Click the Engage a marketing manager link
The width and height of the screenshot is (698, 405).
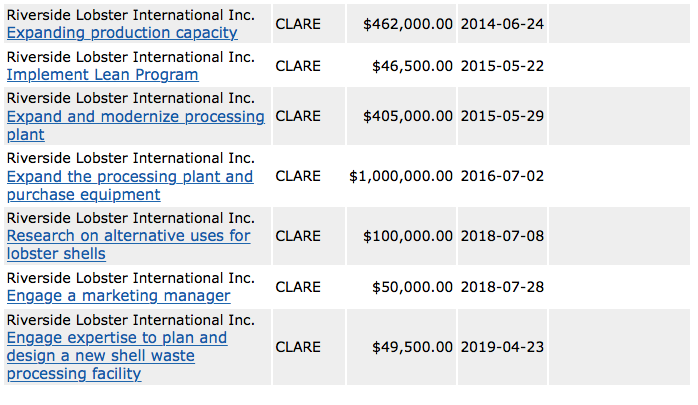pyautogui.click(x=118, y=296)
